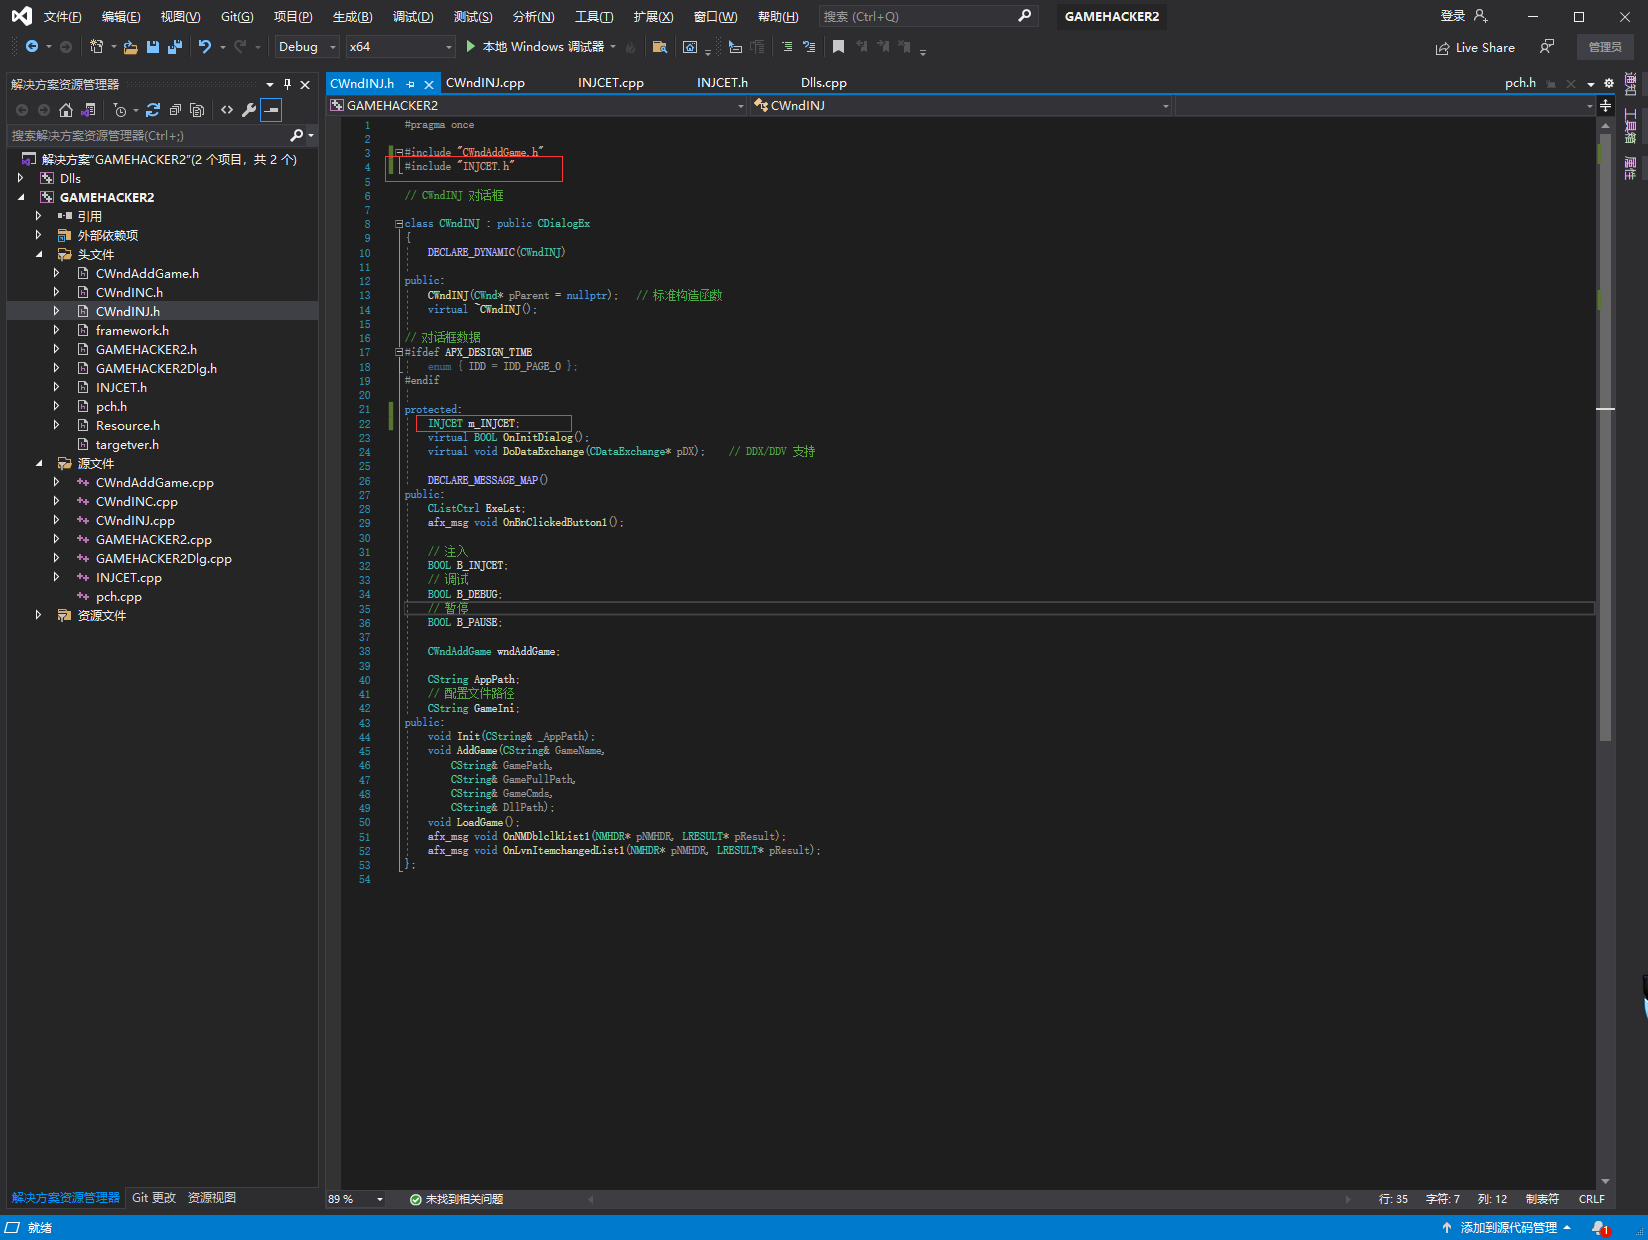Click the feedback person icon near Live Share
The height and width of the screenshot is (1240, 1648).
coord(1547,47)
